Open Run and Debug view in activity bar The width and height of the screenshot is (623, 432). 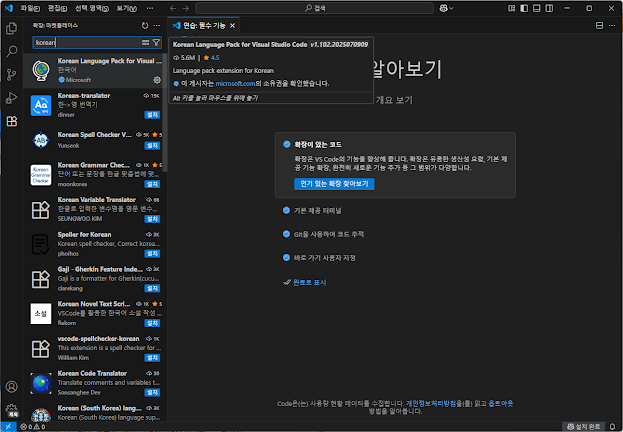pos(12,98)
